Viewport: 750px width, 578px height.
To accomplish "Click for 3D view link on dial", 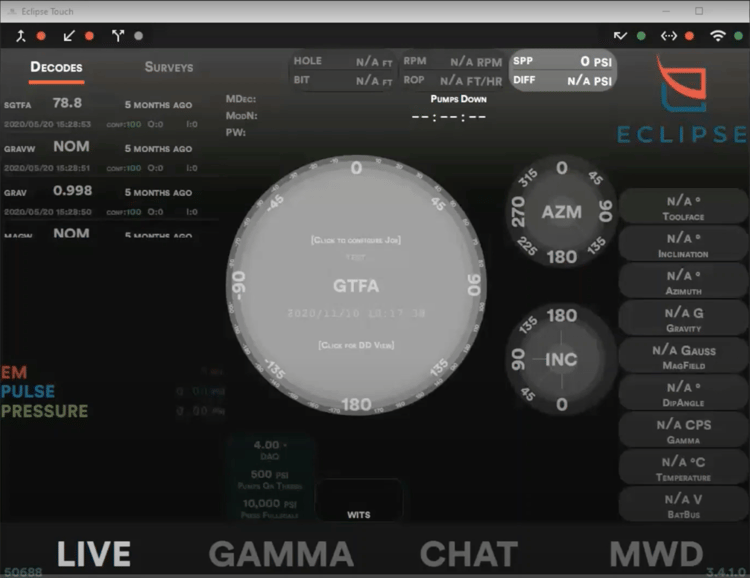I will coord(356,345).
